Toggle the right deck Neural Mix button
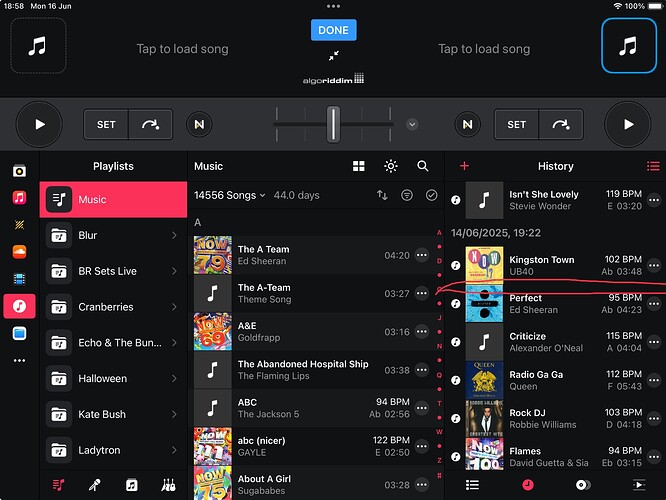The width and height of the screenshot is (666, 500). pos(467,124)
